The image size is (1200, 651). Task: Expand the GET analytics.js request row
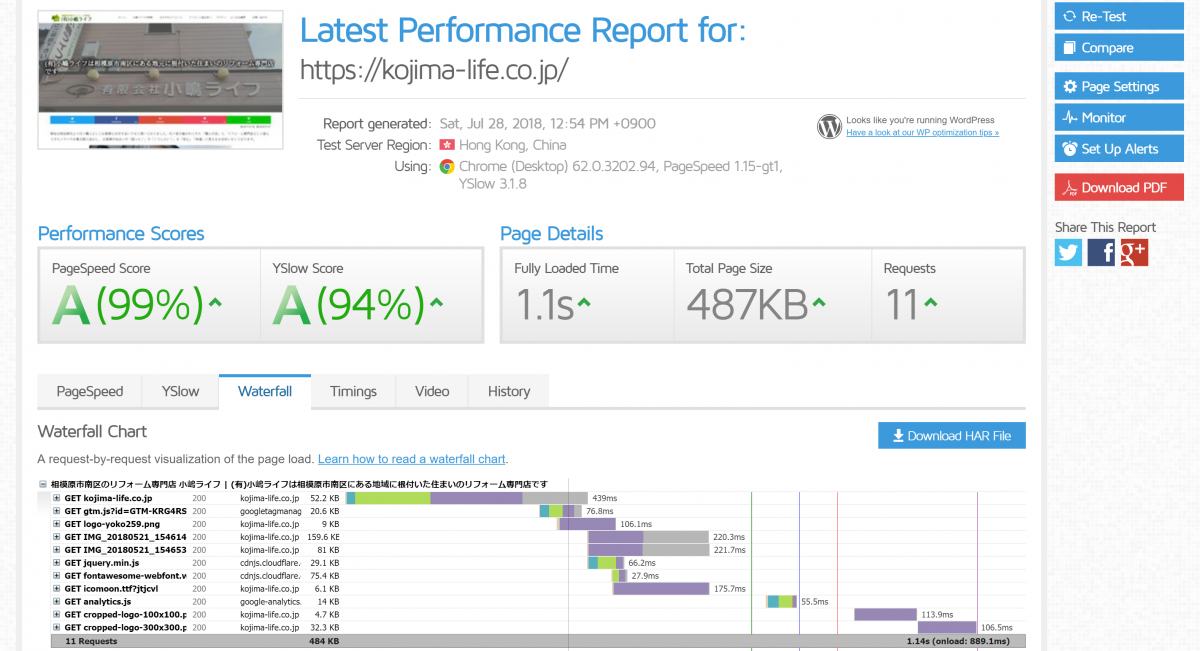point(57,601)
